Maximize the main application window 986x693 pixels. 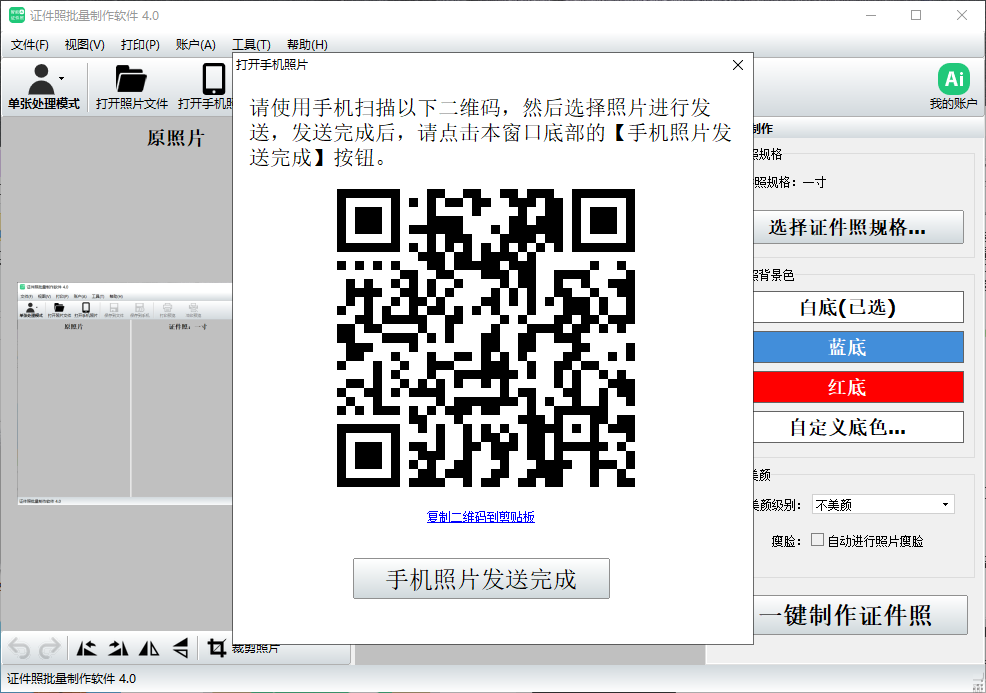(x=916, y=15)
